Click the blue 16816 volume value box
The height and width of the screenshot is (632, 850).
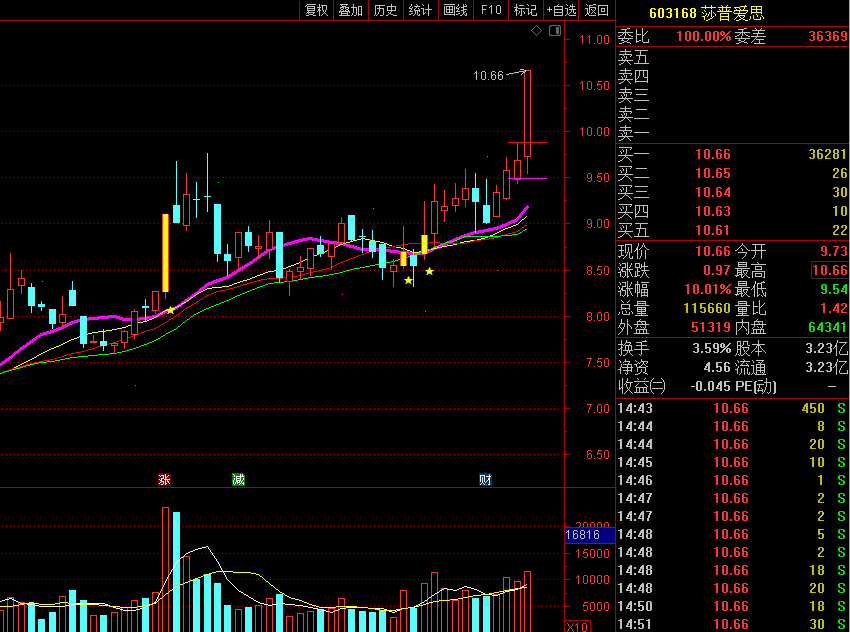(x=590, y=535)
